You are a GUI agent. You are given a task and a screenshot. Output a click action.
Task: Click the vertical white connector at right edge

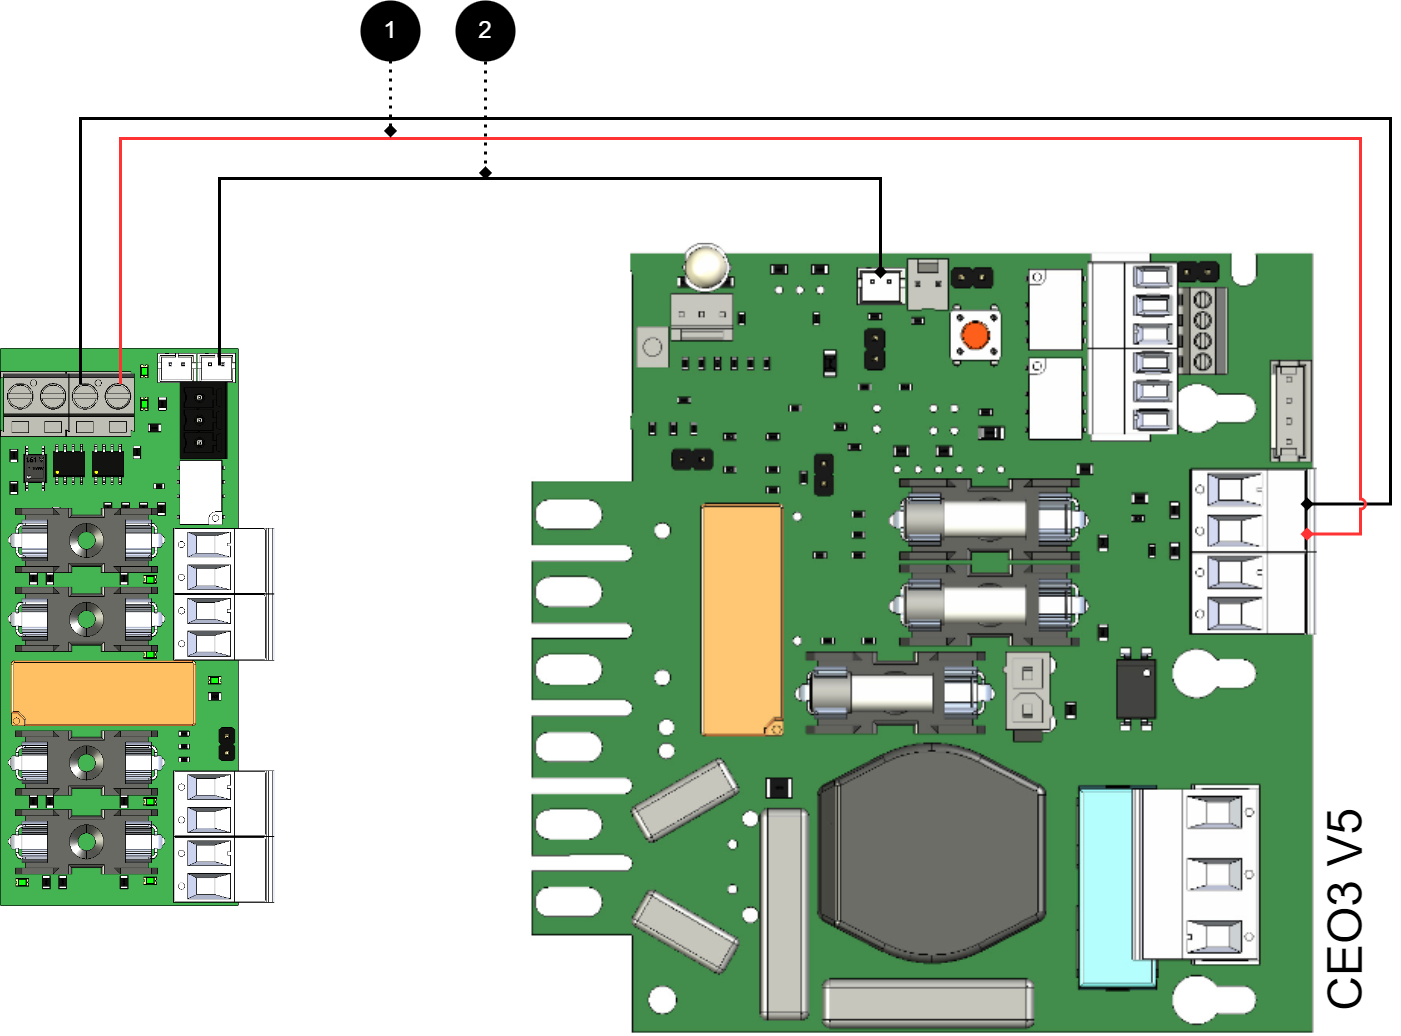1289,411
